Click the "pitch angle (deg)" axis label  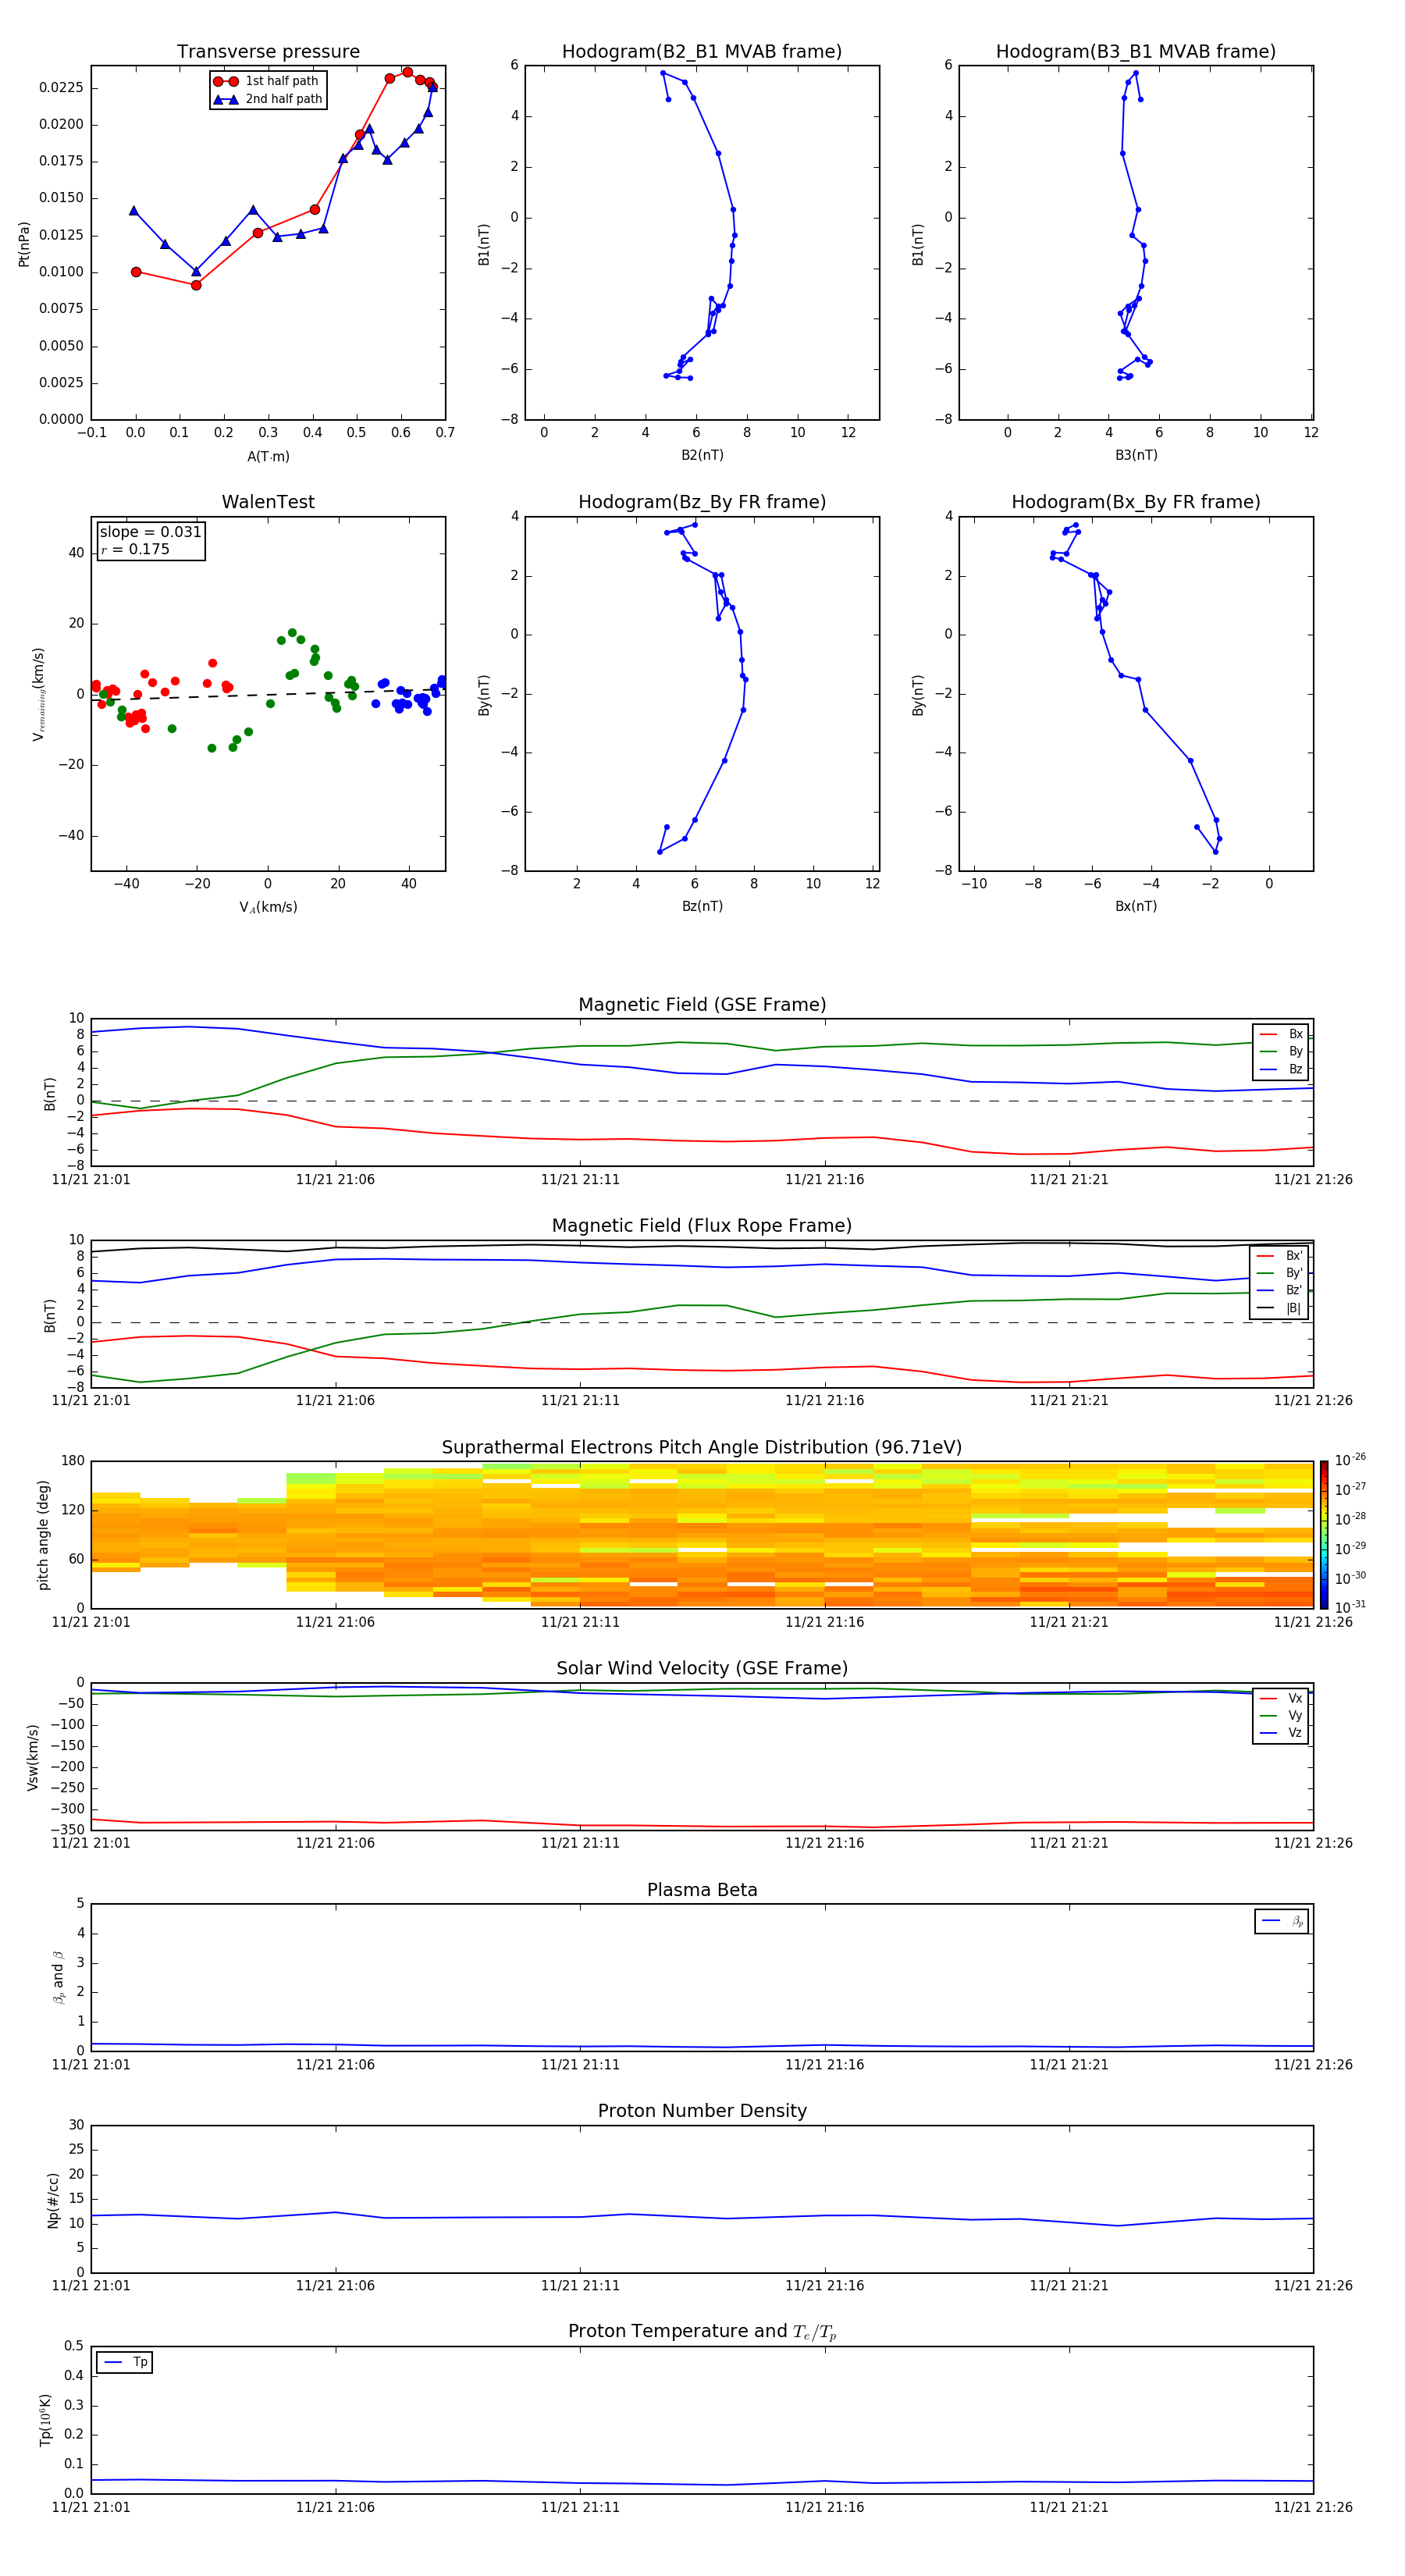(43, 1535)
